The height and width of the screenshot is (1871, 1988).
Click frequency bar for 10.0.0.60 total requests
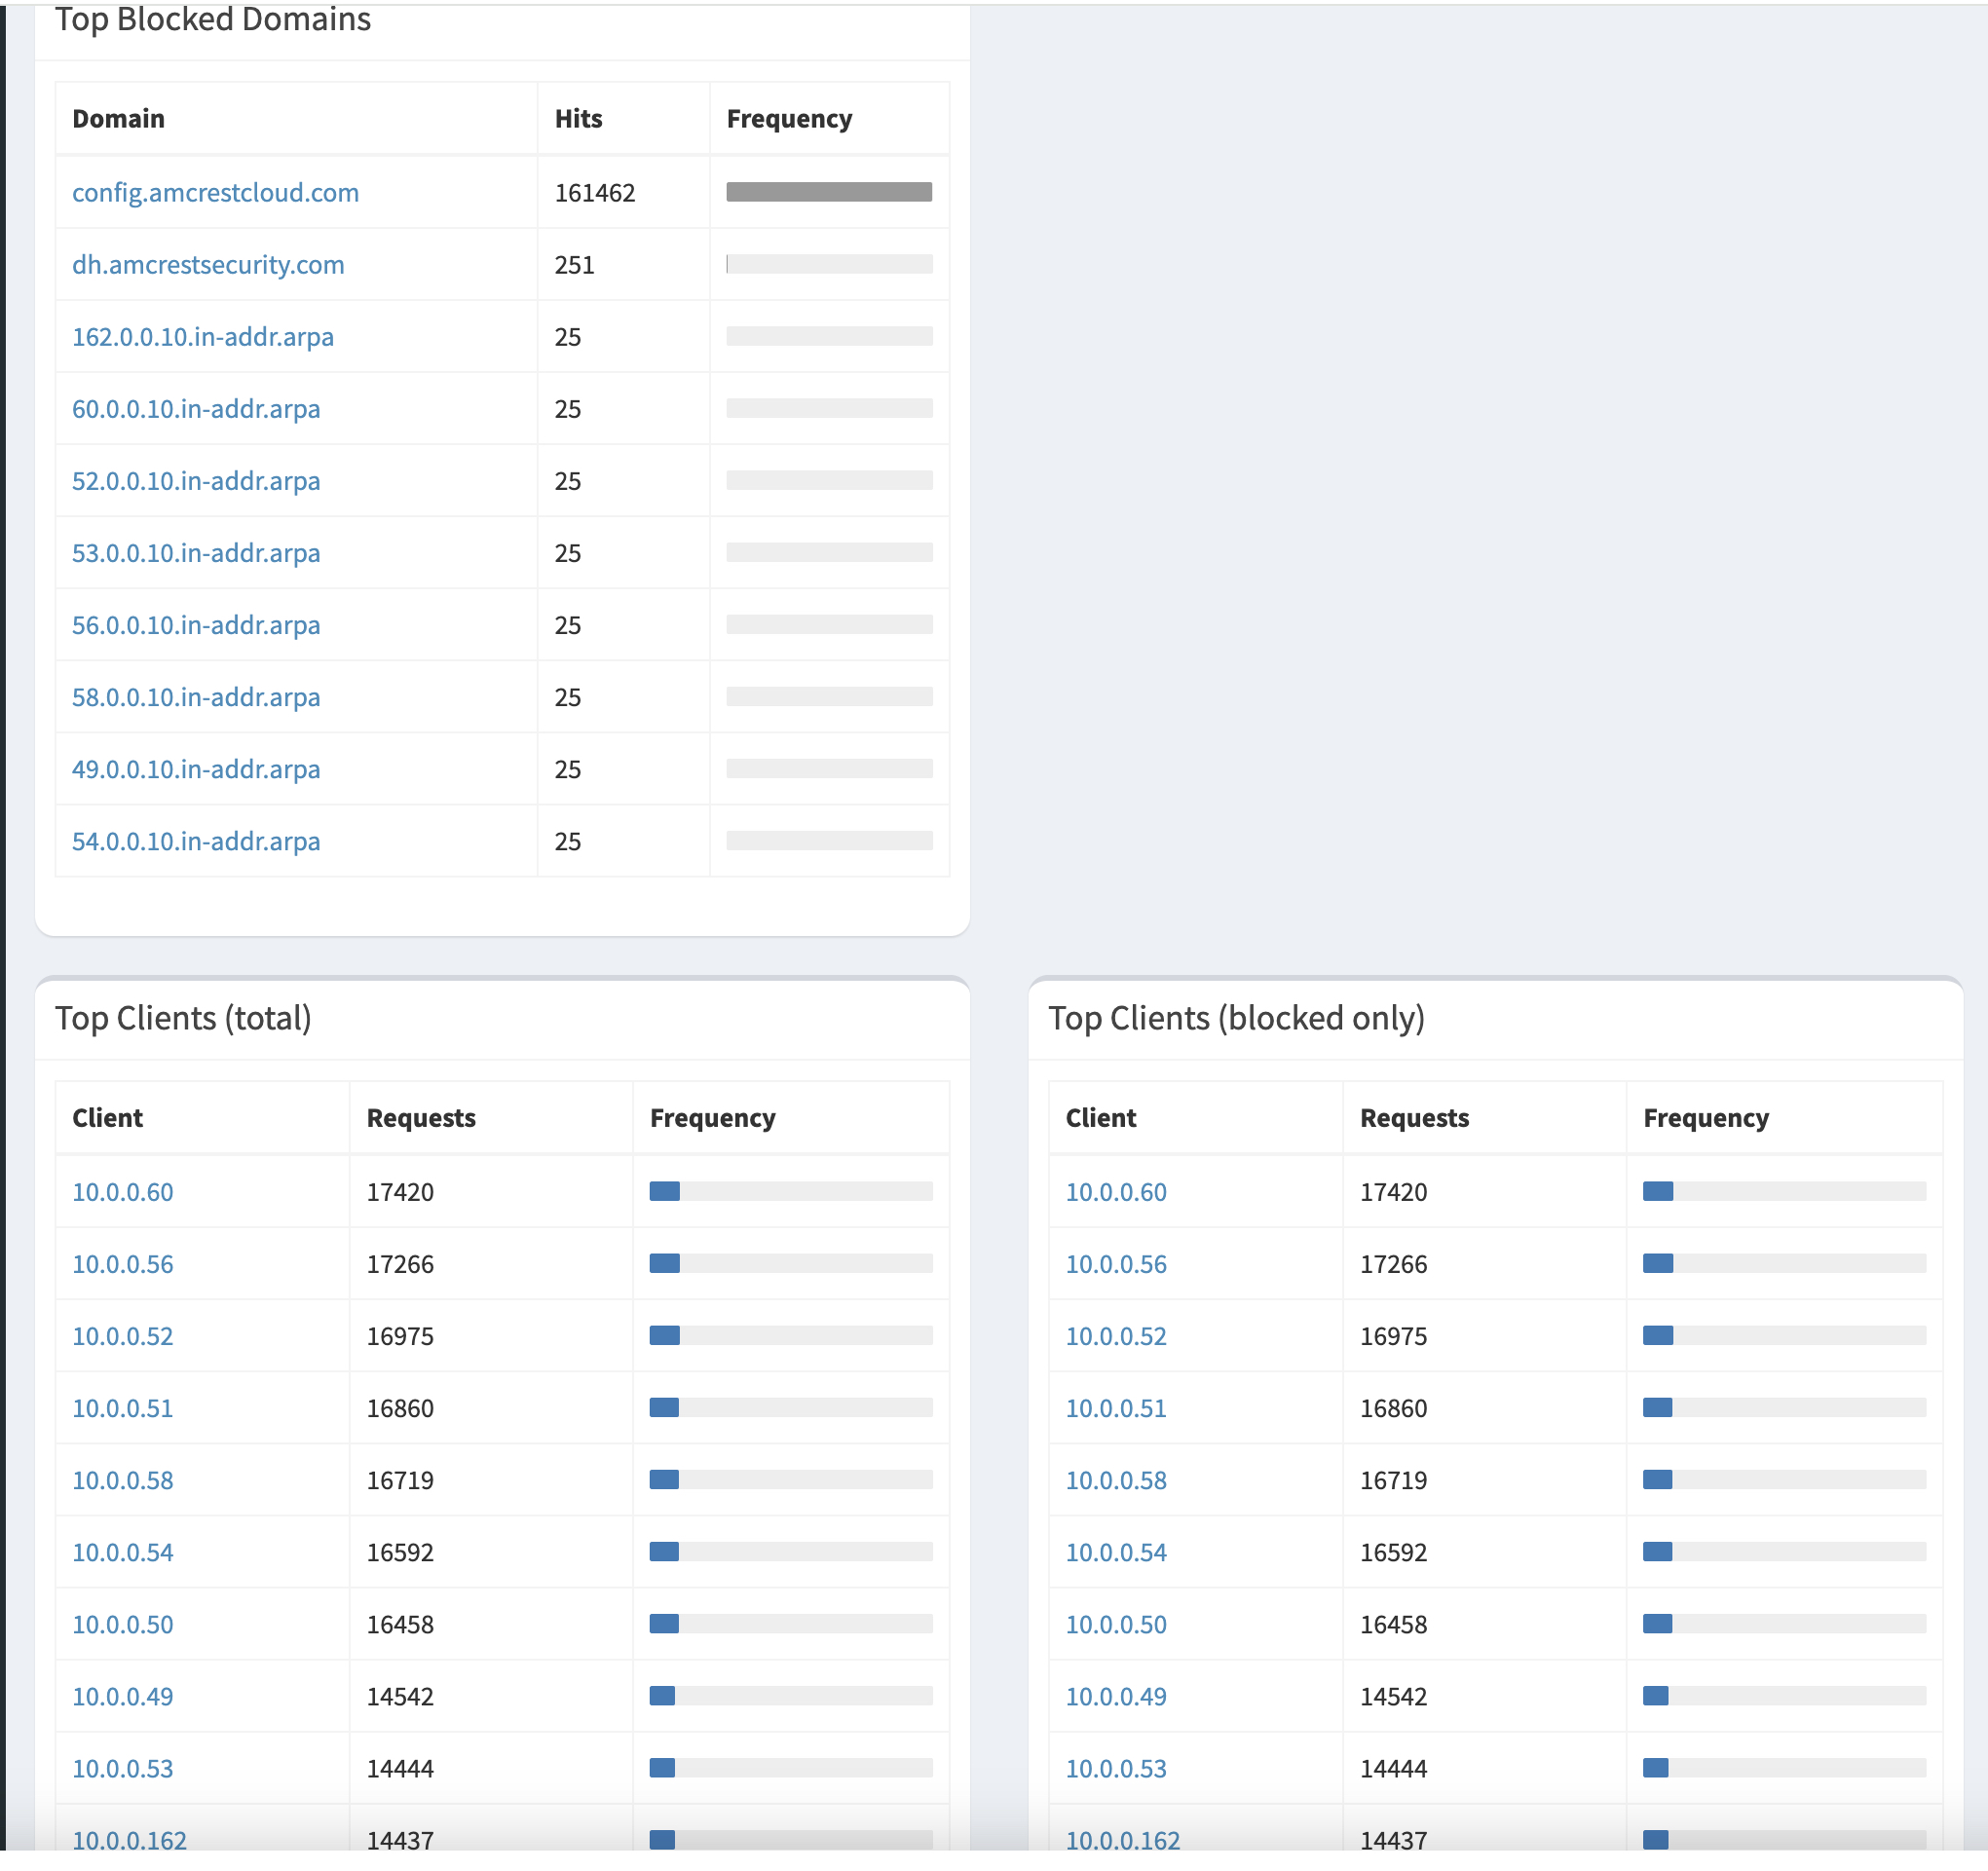point(791,1190)
